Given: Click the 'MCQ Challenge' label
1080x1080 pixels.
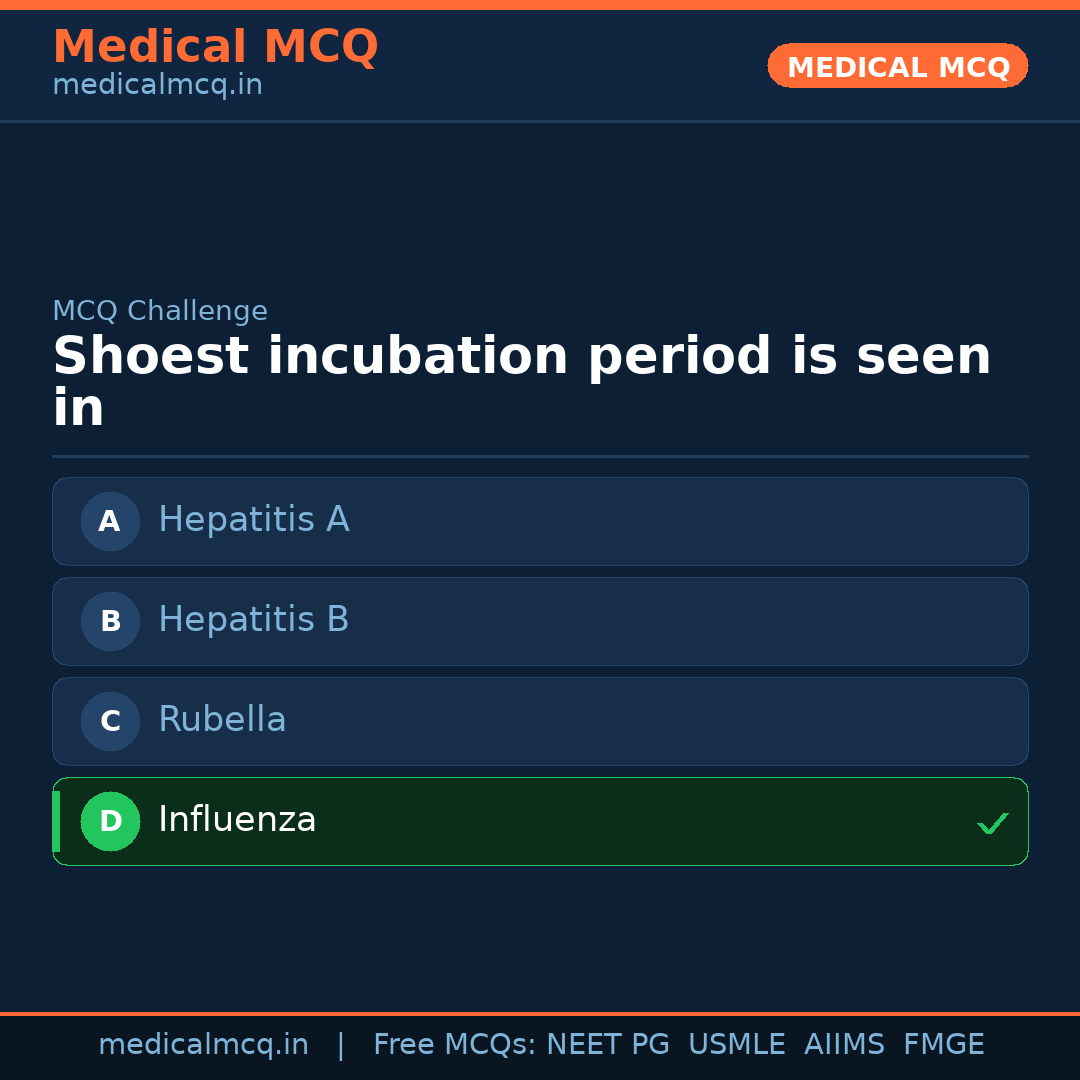Looking at the screenshot, I should click(x=160, y=311).
